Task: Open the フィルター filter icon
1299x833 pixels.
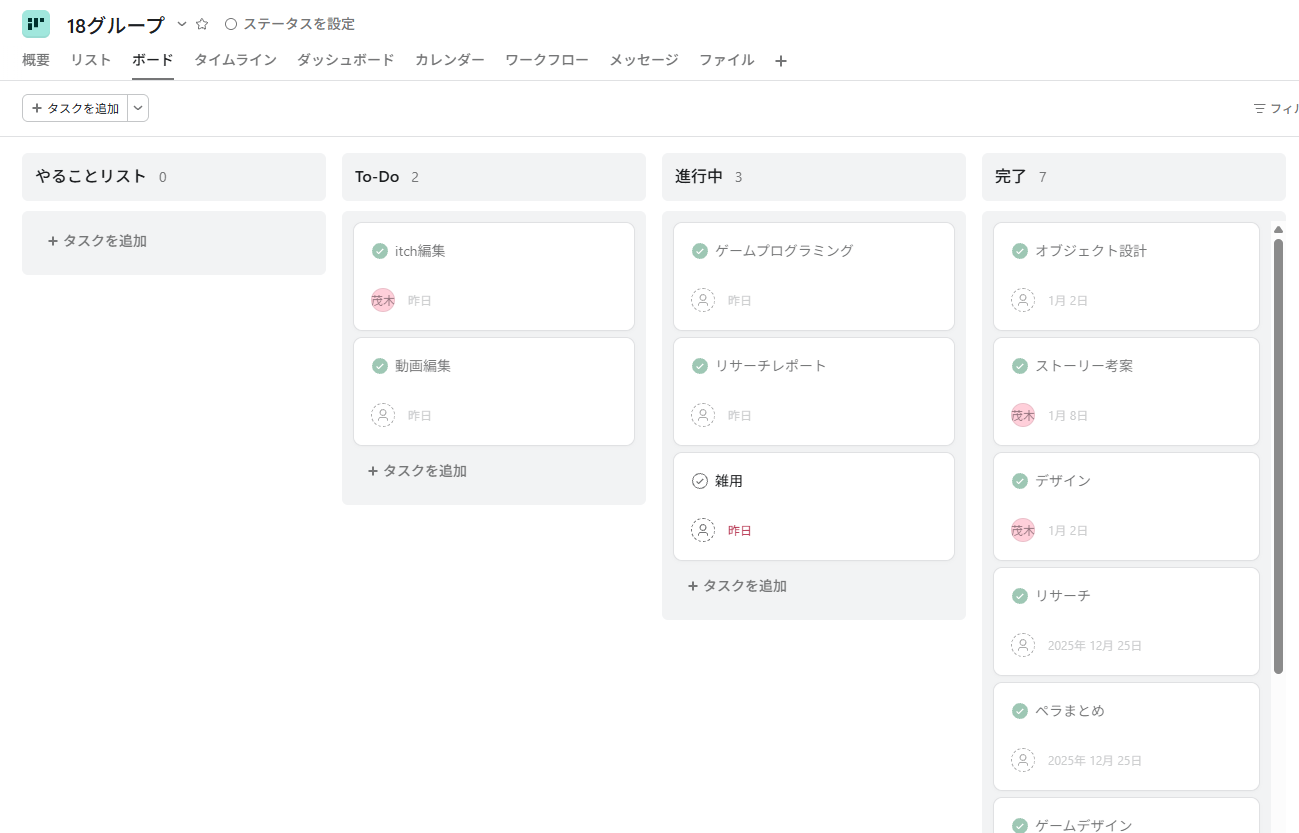Action: [1260, 108]
